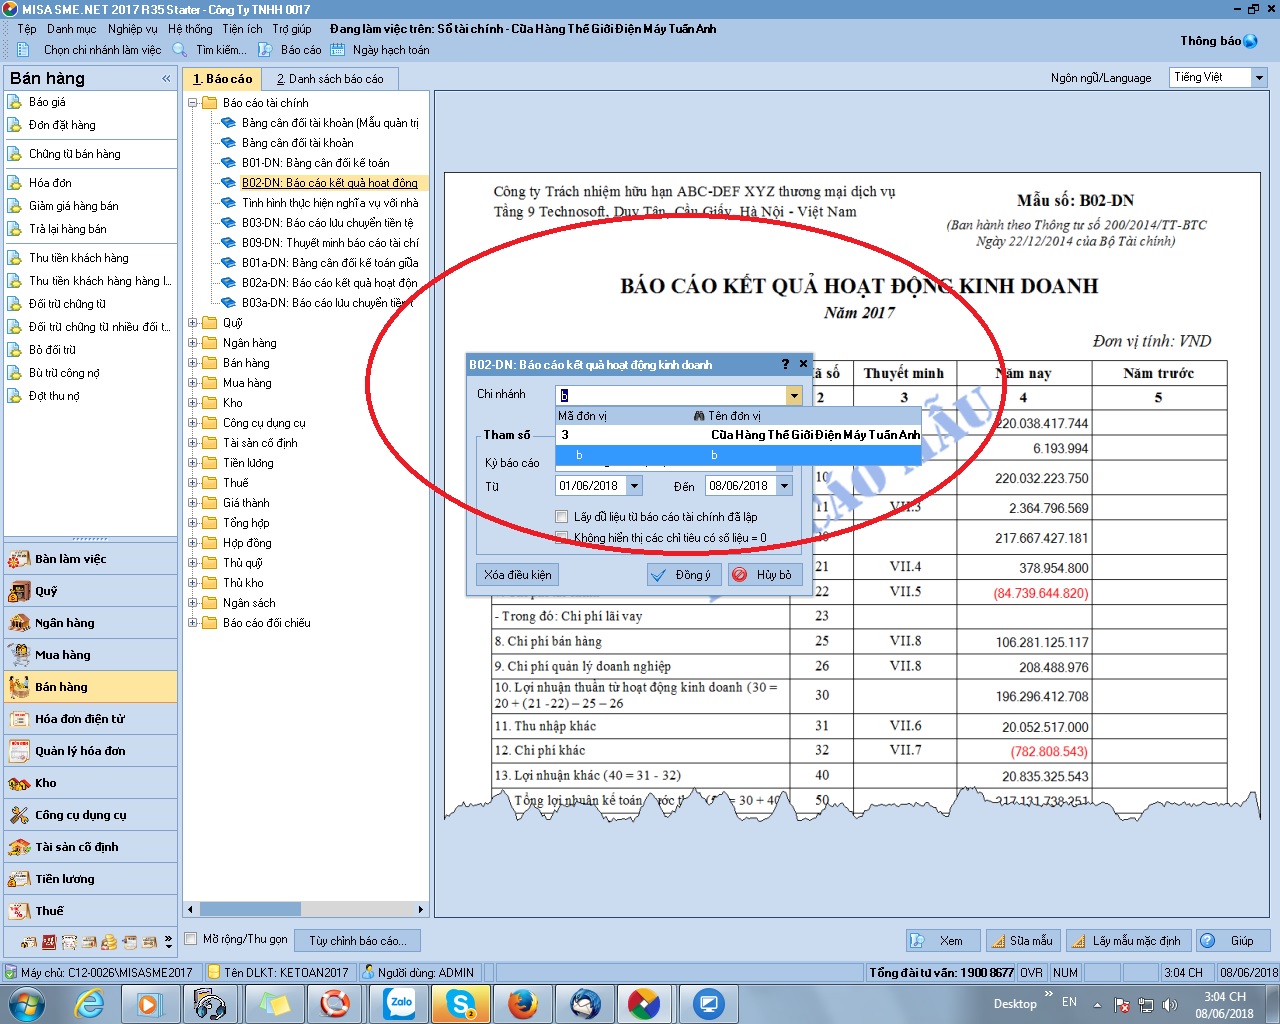Open the Tệp menu

click(27, 29)
